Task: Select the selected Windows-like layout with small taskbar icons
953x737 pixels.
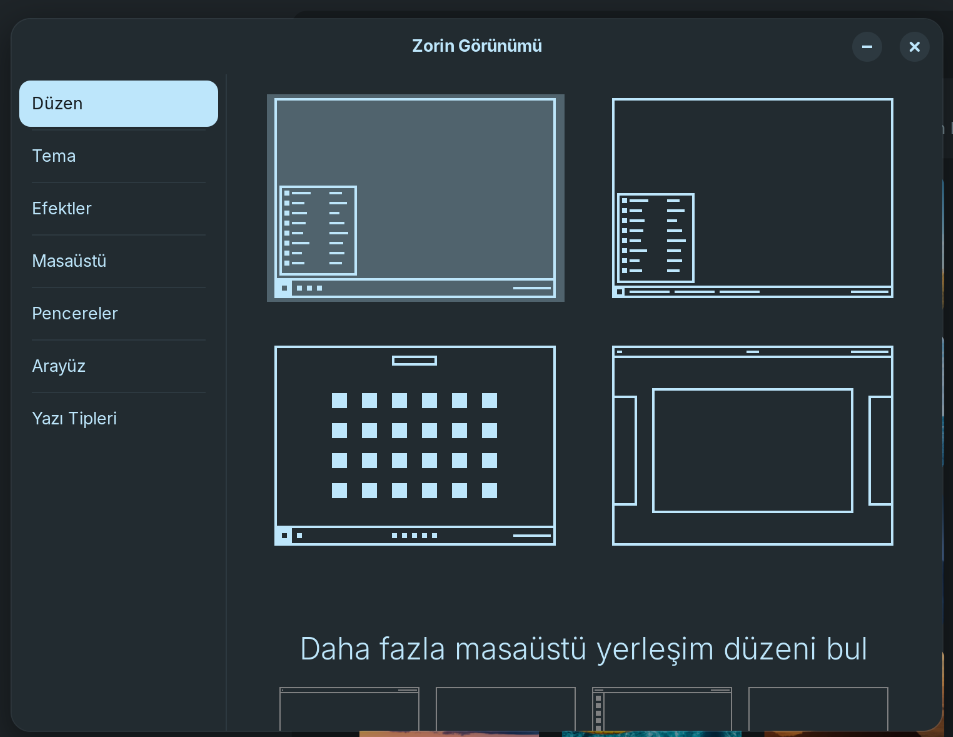Action: tap(416, 198)
